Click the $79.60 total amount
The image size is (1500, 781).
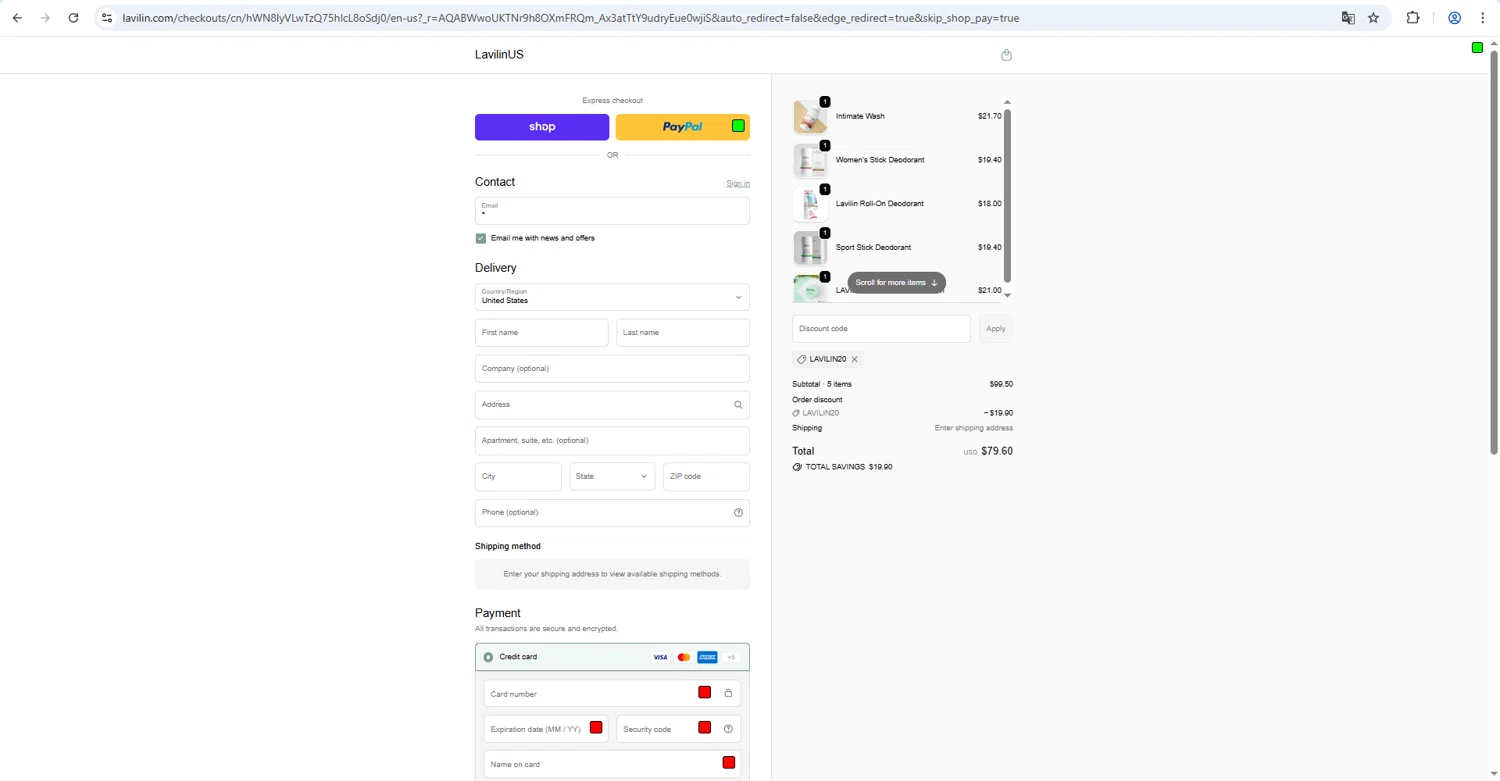997,451
